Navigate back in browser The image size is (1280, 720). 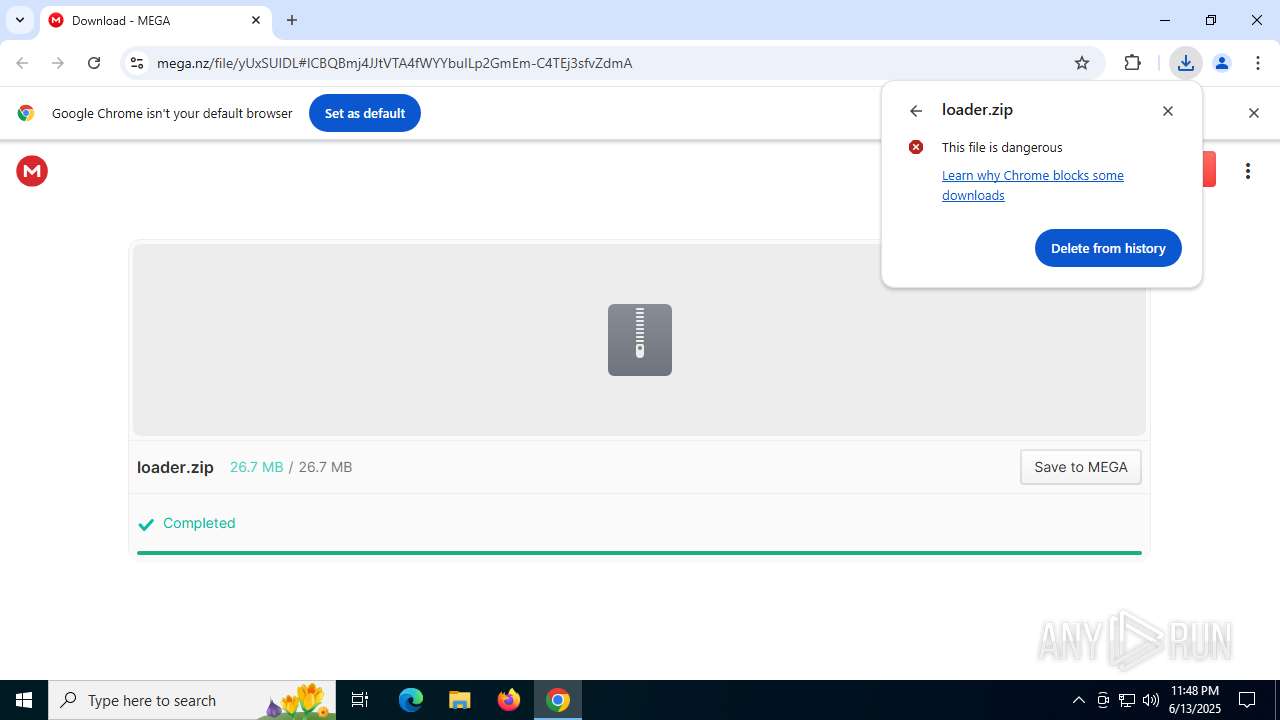22,63
